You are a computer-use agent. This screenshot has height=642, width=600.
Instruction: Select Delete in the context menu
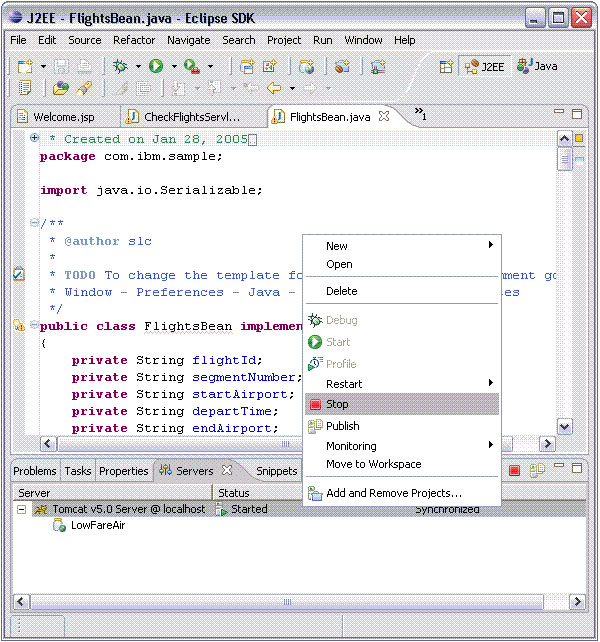click(x=402, y=291)
